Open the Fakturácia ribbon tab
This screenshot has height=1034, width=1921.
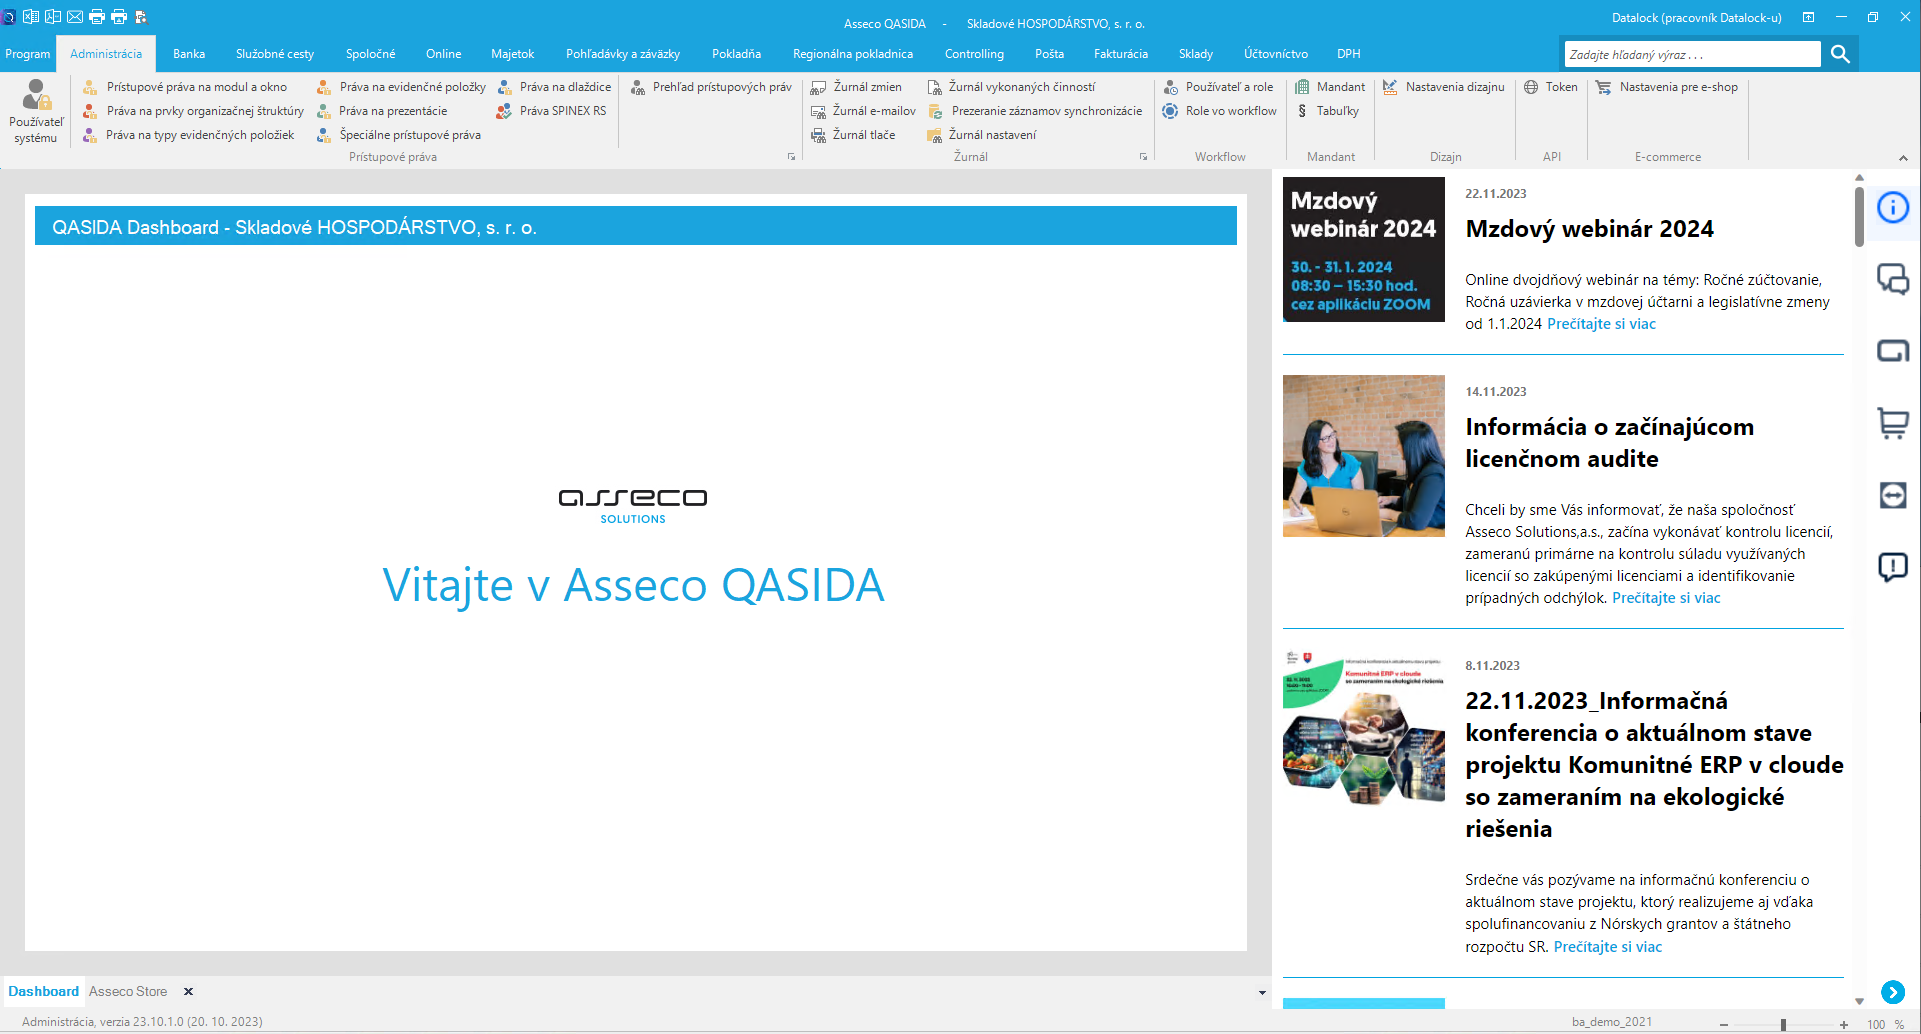tap(1121, 54)
